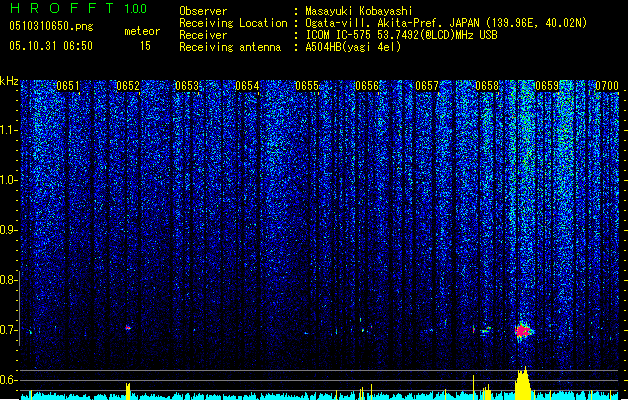629x400 pixels.
Task: Click the 0658 time marker
Action: click(x=487, y=86)
